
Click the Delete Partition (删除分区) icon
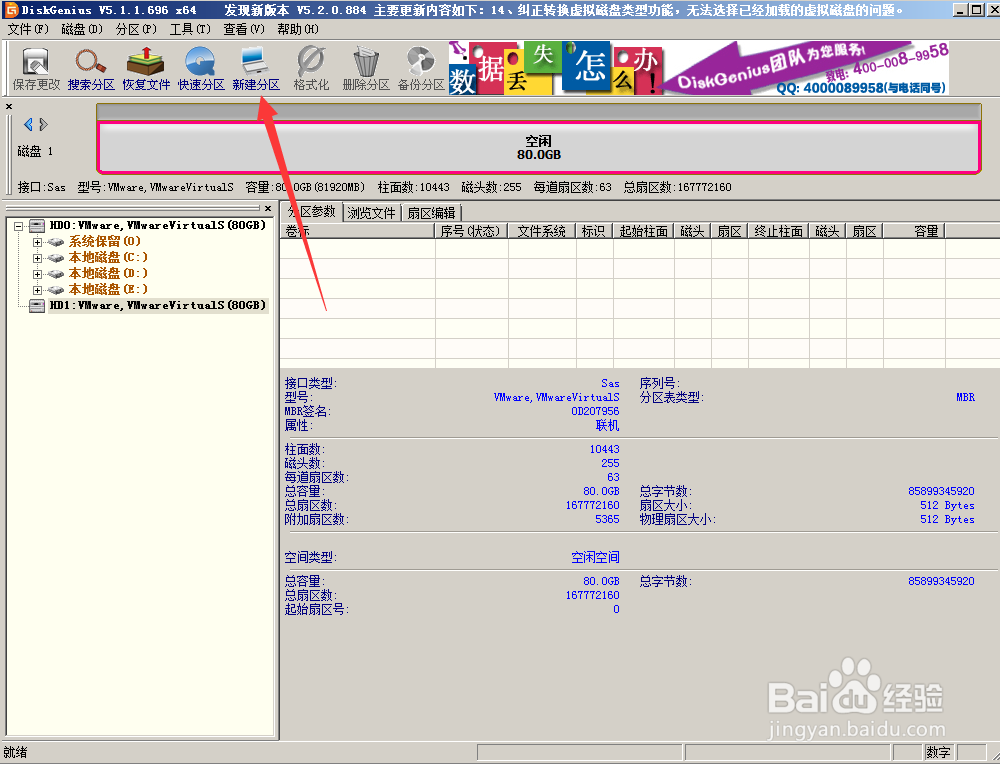pos(366,69)
